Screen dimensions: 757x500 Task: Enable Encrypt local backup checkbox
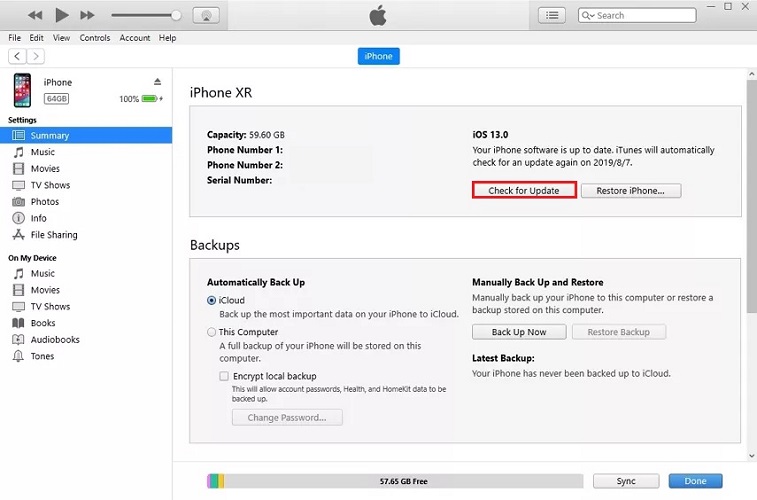[x=224, y=376]
